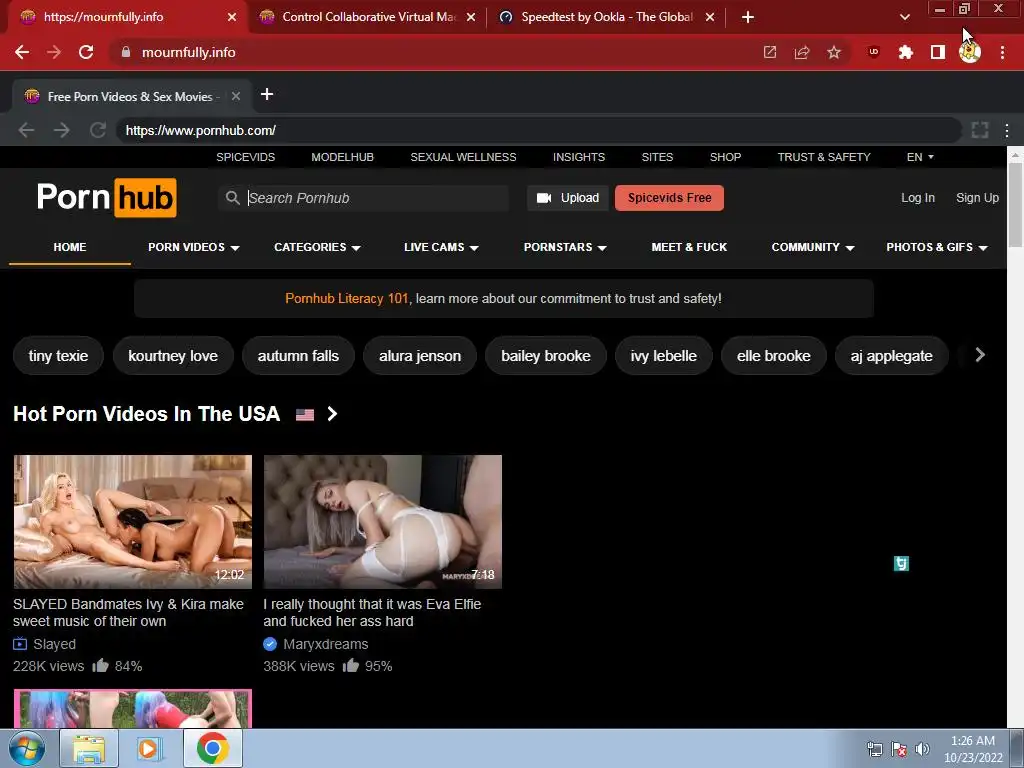The image size is (1024, 768).
Task: Click Log In
Action: pyautogui.click(x=918, y=198)
